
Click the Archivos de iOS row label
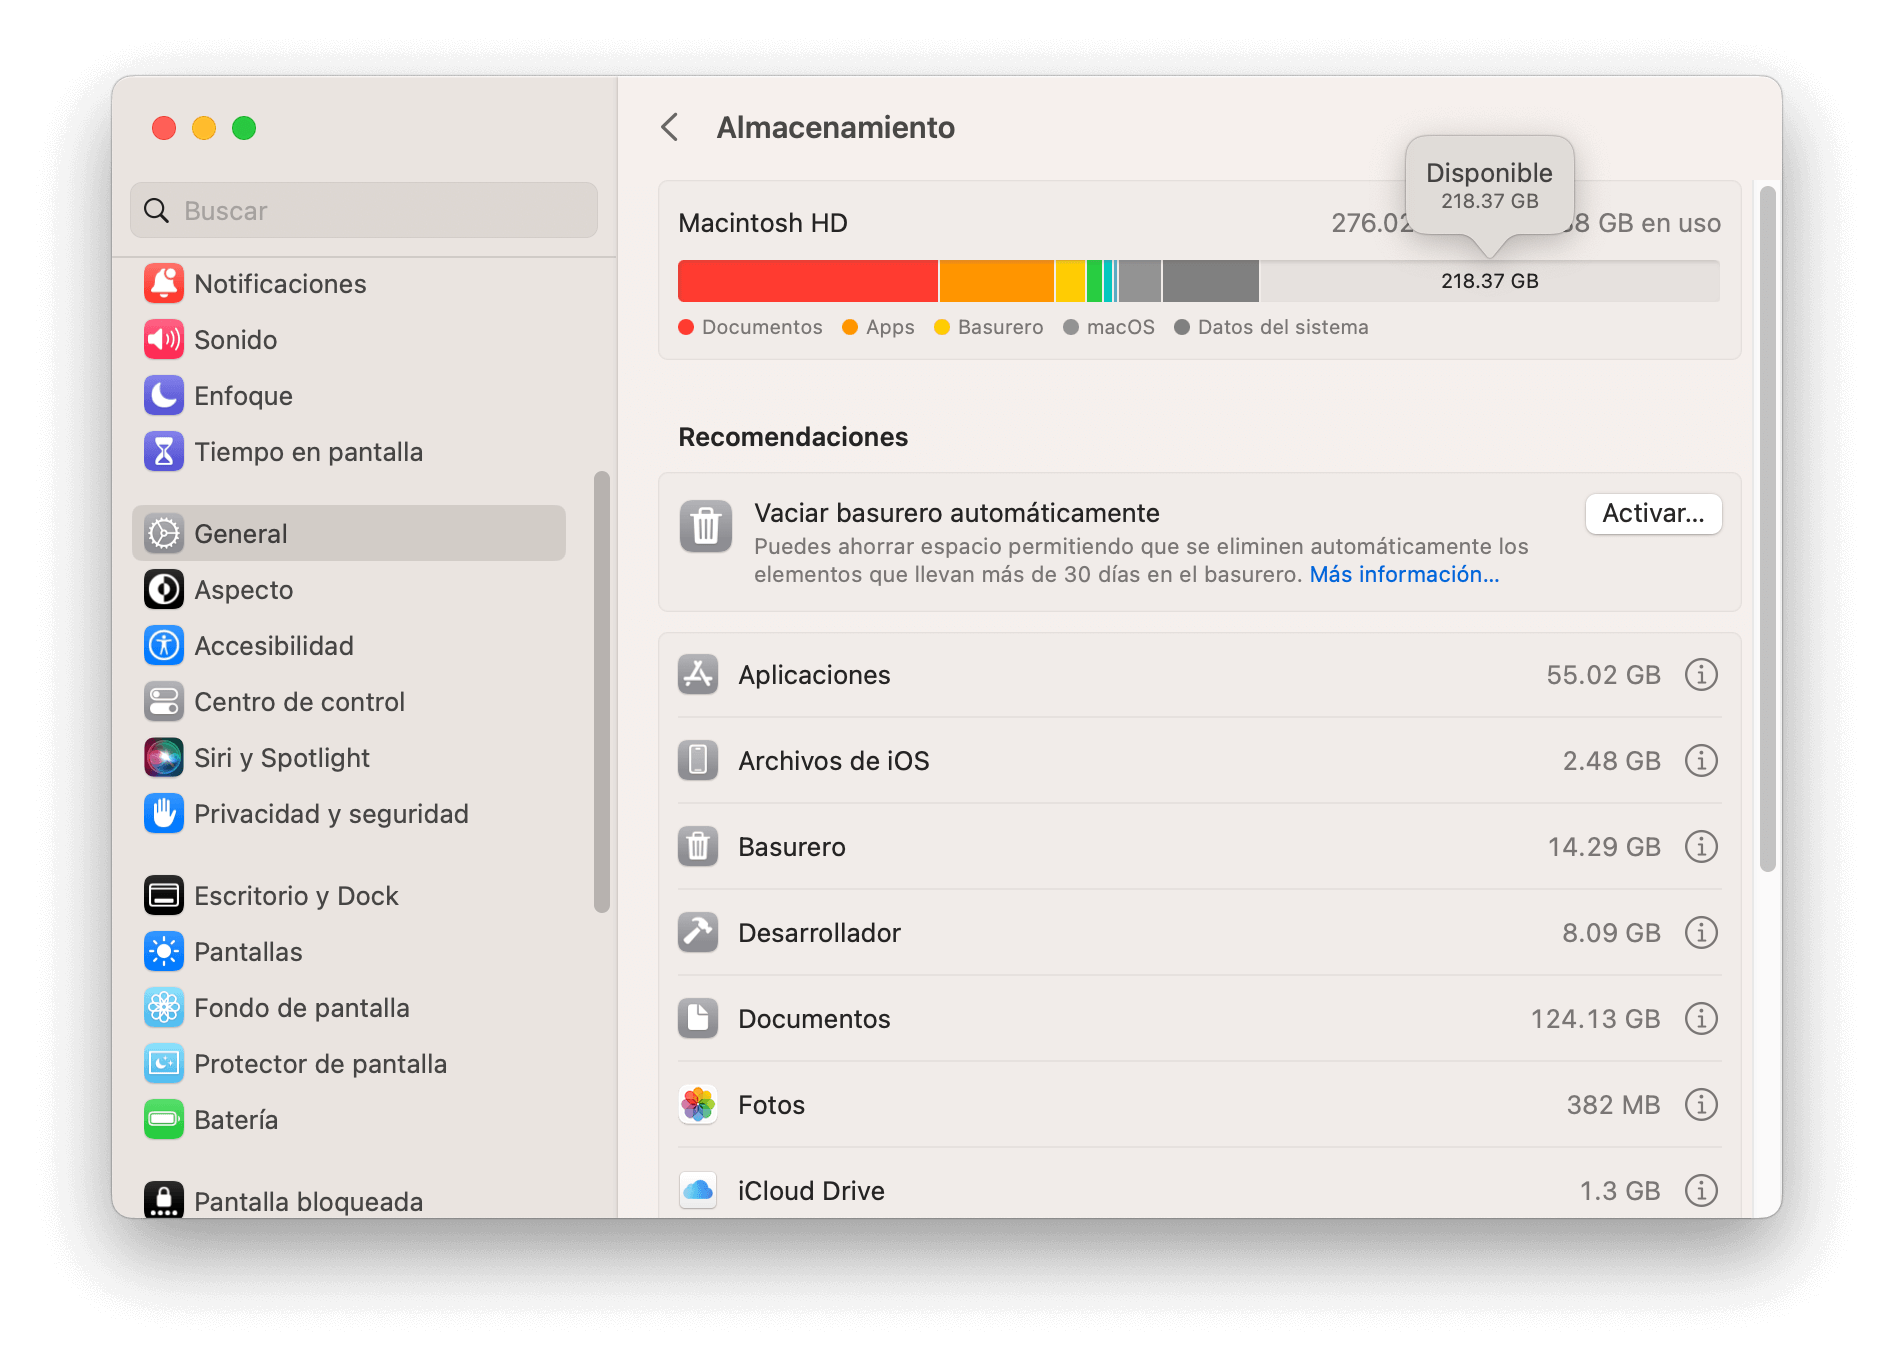pos(834,761)
